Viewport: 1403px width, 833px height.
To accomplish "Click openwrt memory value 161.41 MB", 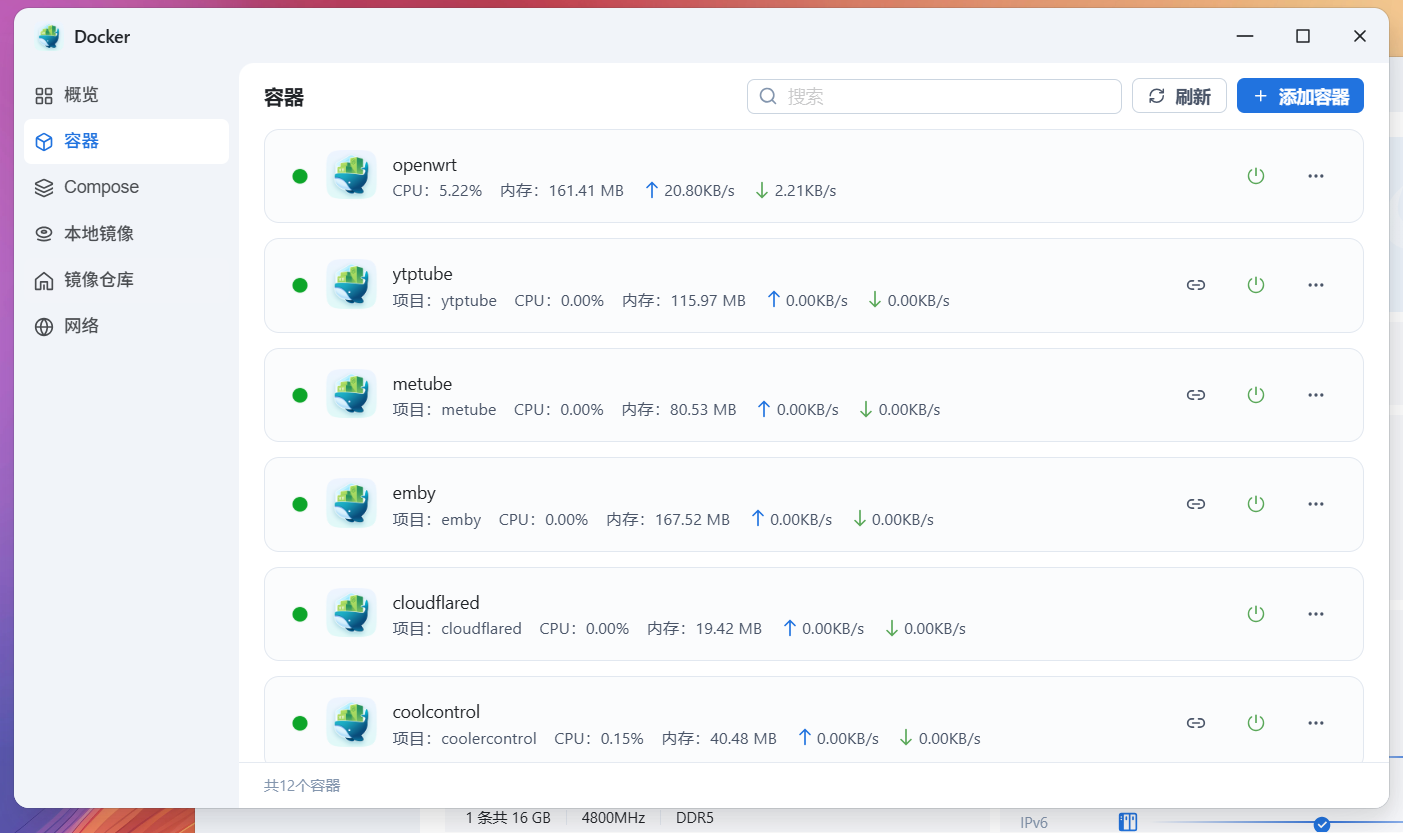I will [586, 190].
